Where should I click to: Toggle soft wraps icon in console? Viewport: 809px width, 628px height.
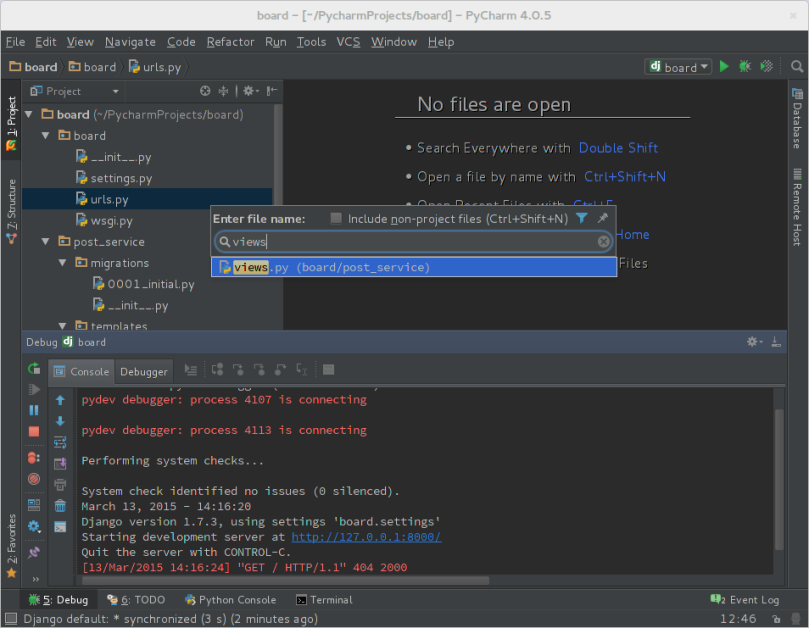(x=60, y=442)
